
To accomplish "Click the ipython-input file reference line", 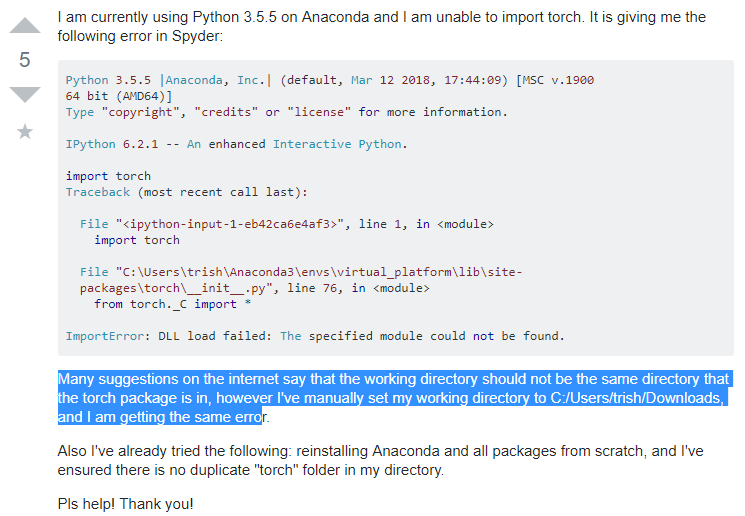I will click(287, 224).
